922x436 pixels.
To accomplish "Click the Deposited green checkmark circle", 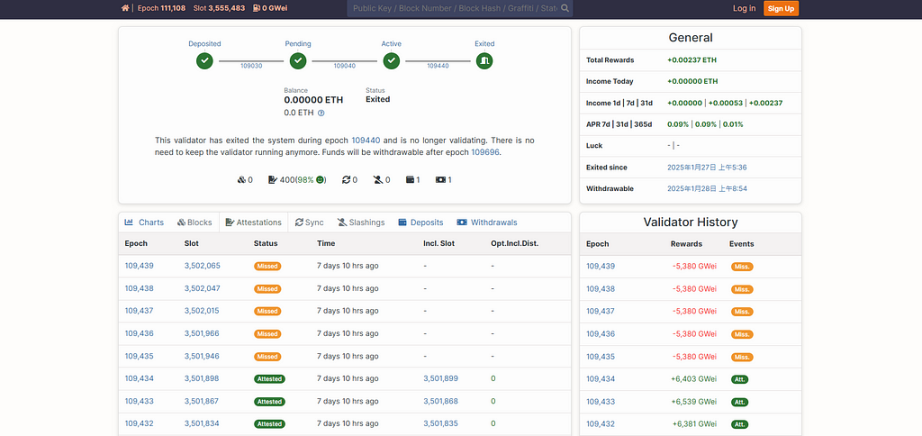I will [205, 61].
